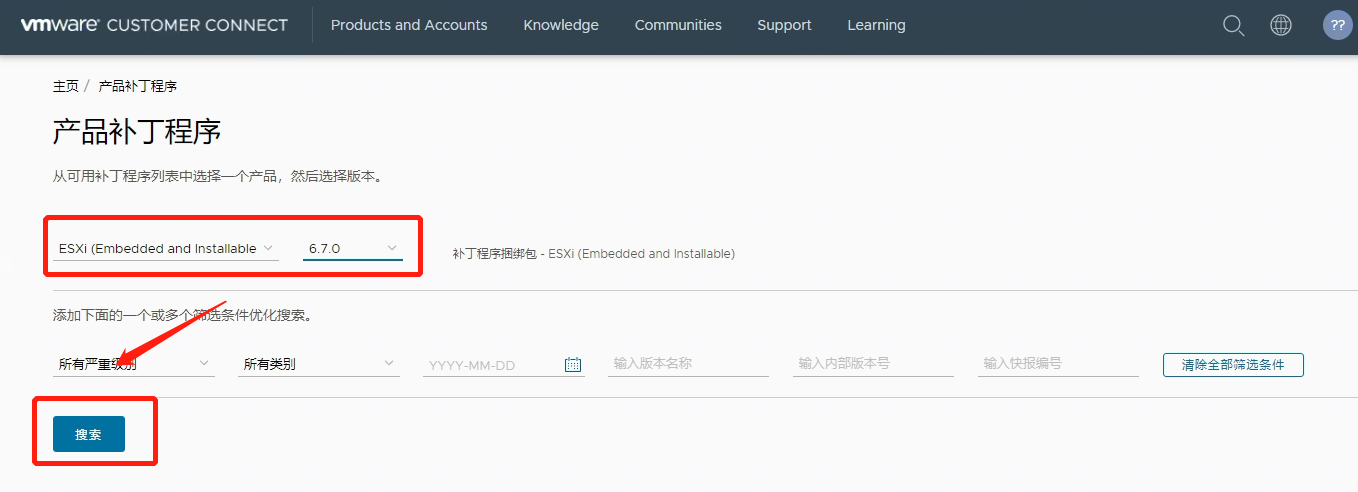Expand the ESXi (Embedded and Installable) product dropdown
This screenshot has height=492, width=1358.
tap(166, 248)
